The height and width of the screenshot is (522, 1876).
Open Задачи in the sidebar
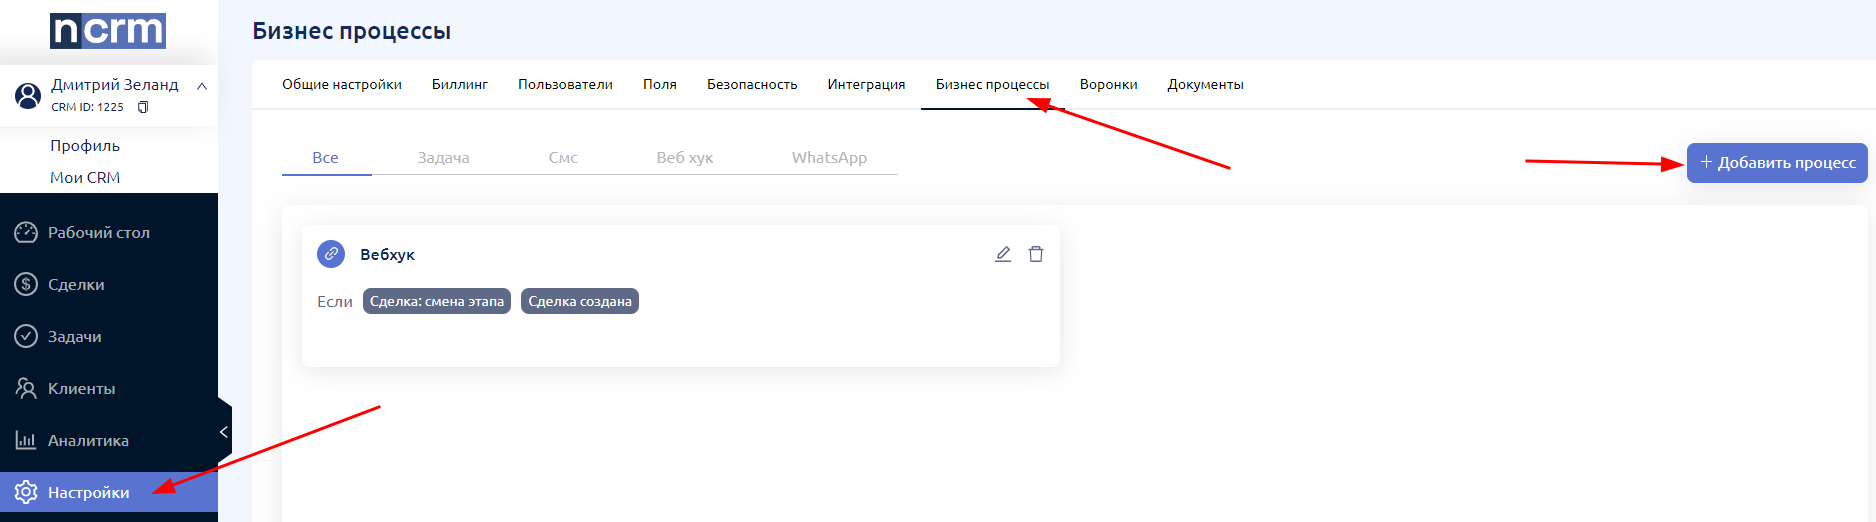[x=74, y=336]
